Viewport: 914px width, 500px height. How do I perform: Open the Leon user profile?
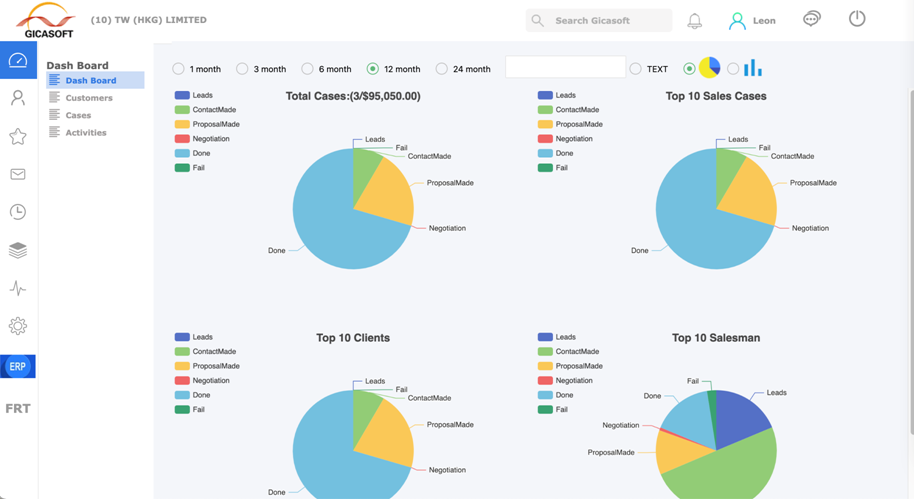coord(752,20)
